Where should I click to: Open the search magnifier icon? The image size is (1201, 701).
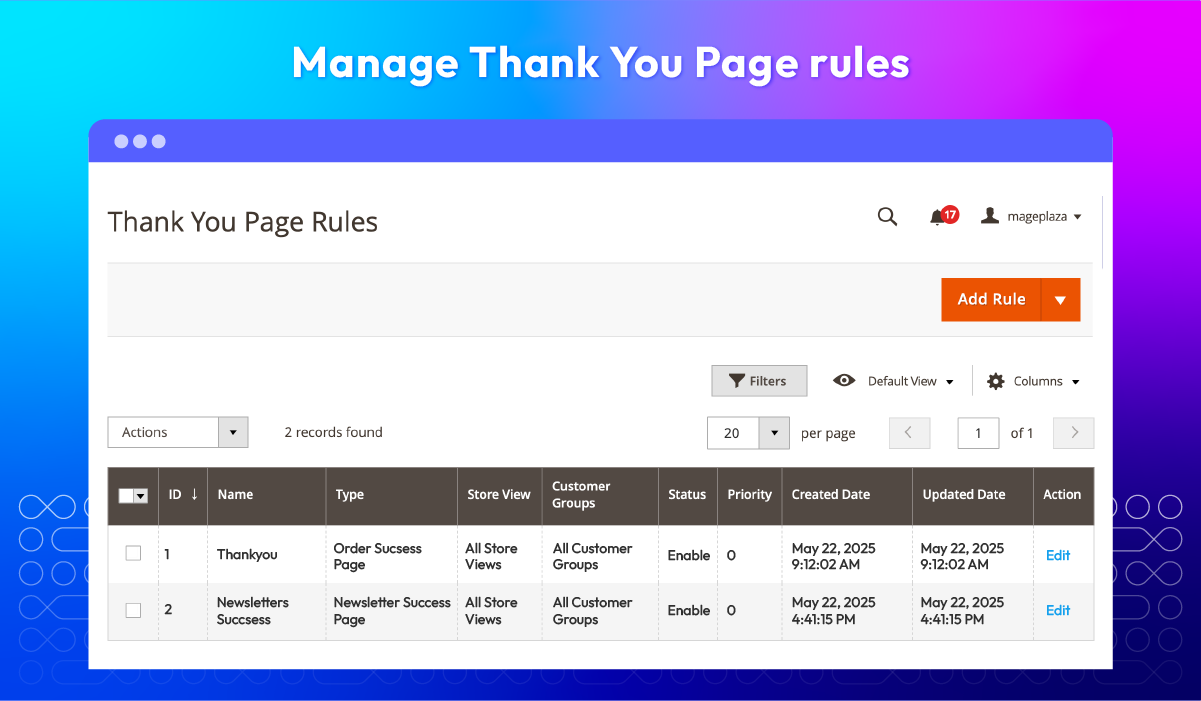coord(887,216)
